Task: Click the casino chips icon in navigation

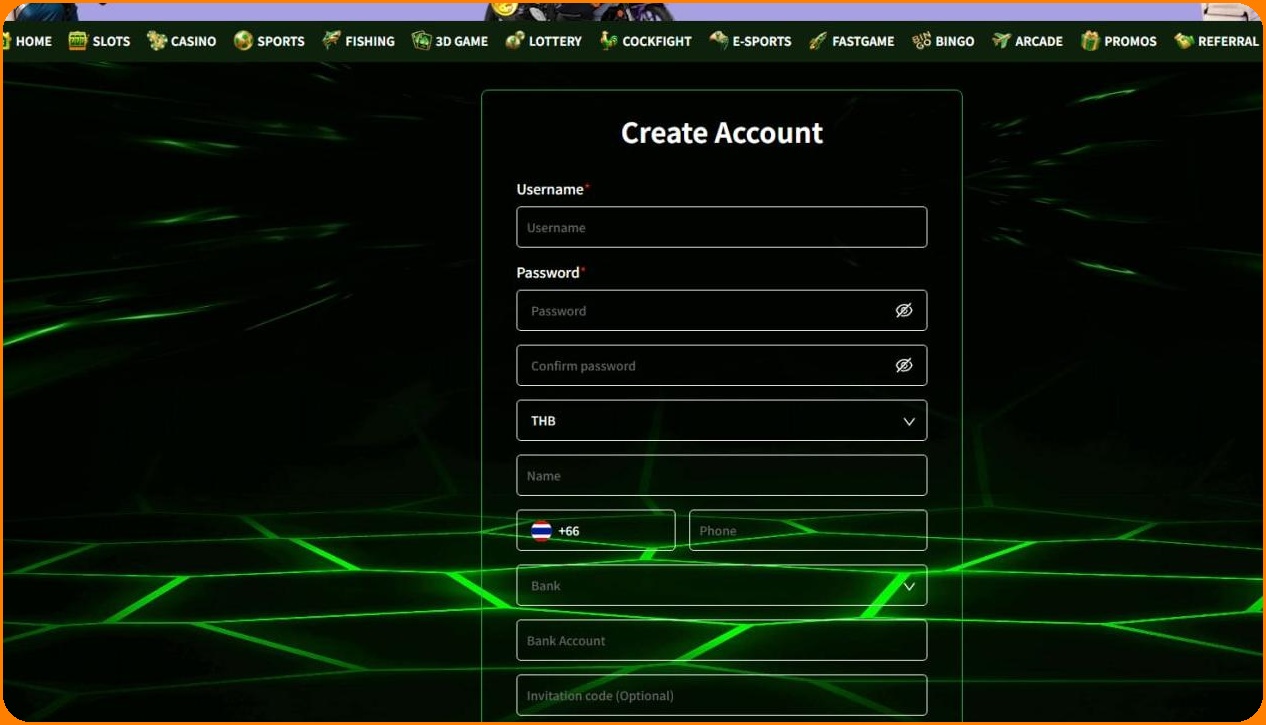Action: pyautogui.click(x=156, y=41)
